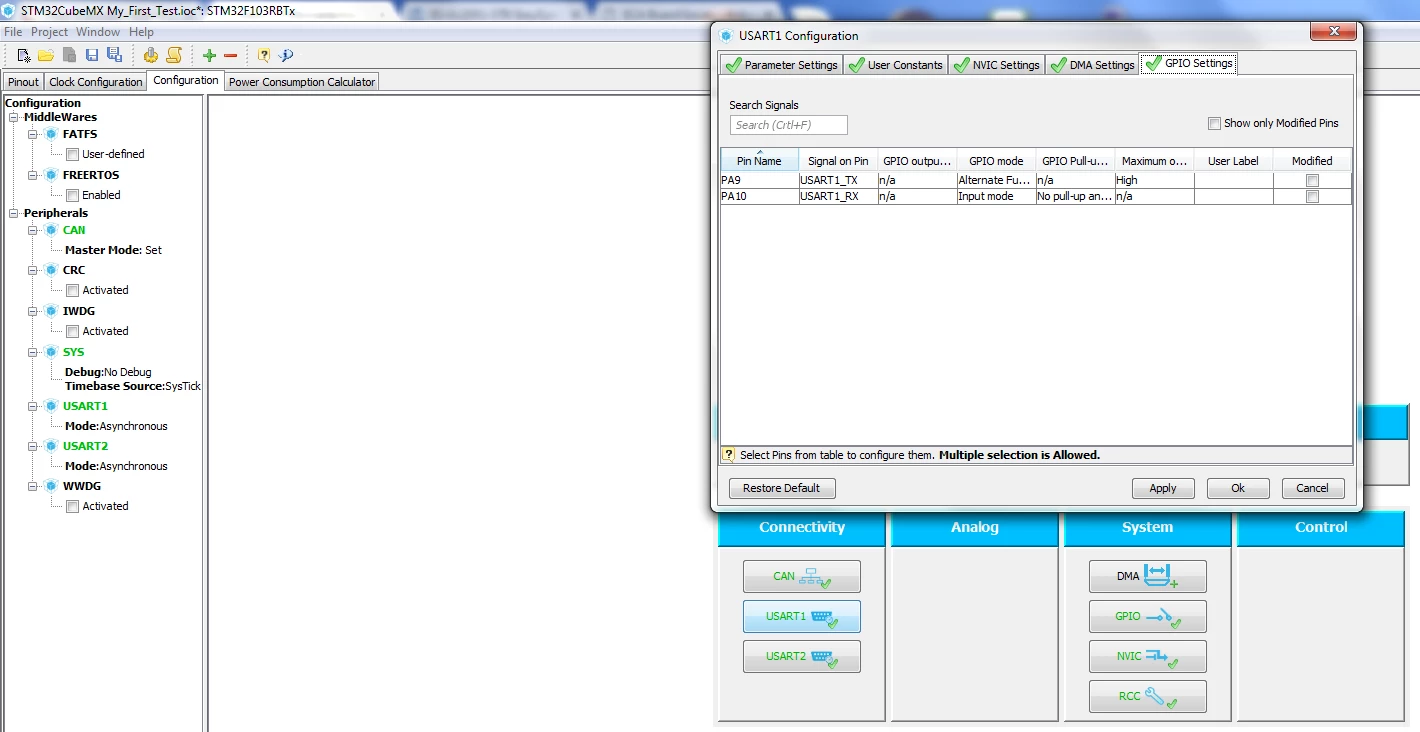Sort table by the Pin Name column header
This screenshot has width=1420, height=732.
[x=760, y=160]
